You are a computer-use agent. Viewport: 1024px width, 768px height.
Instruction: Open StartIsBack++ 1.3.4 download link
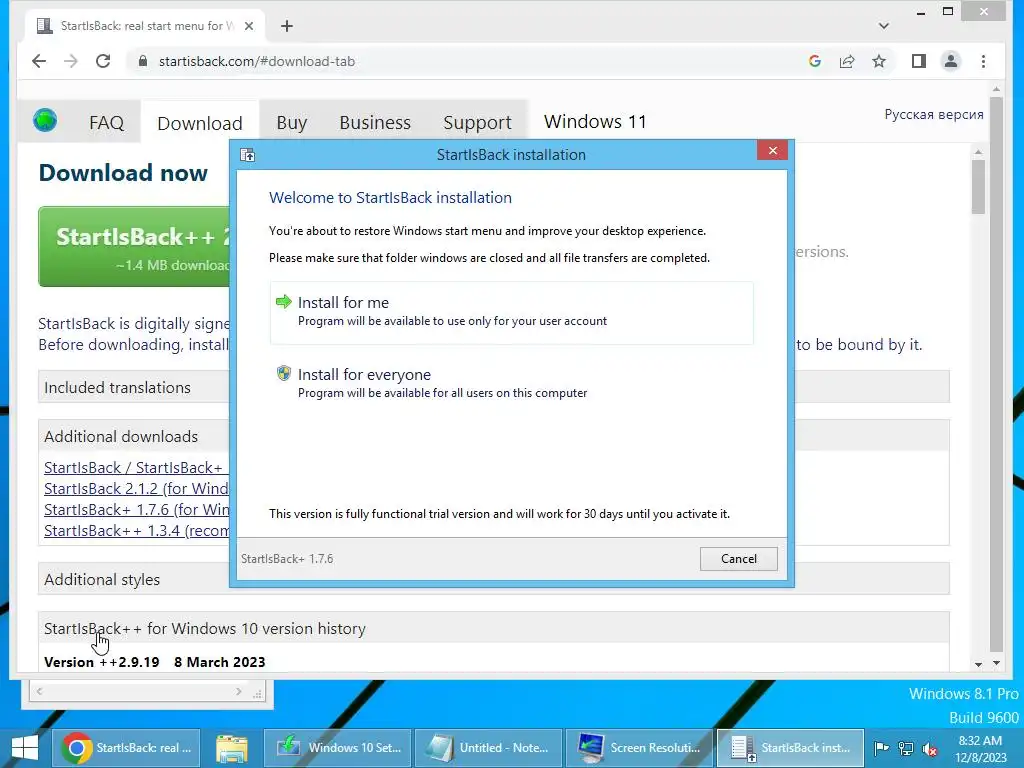[136, 530]
